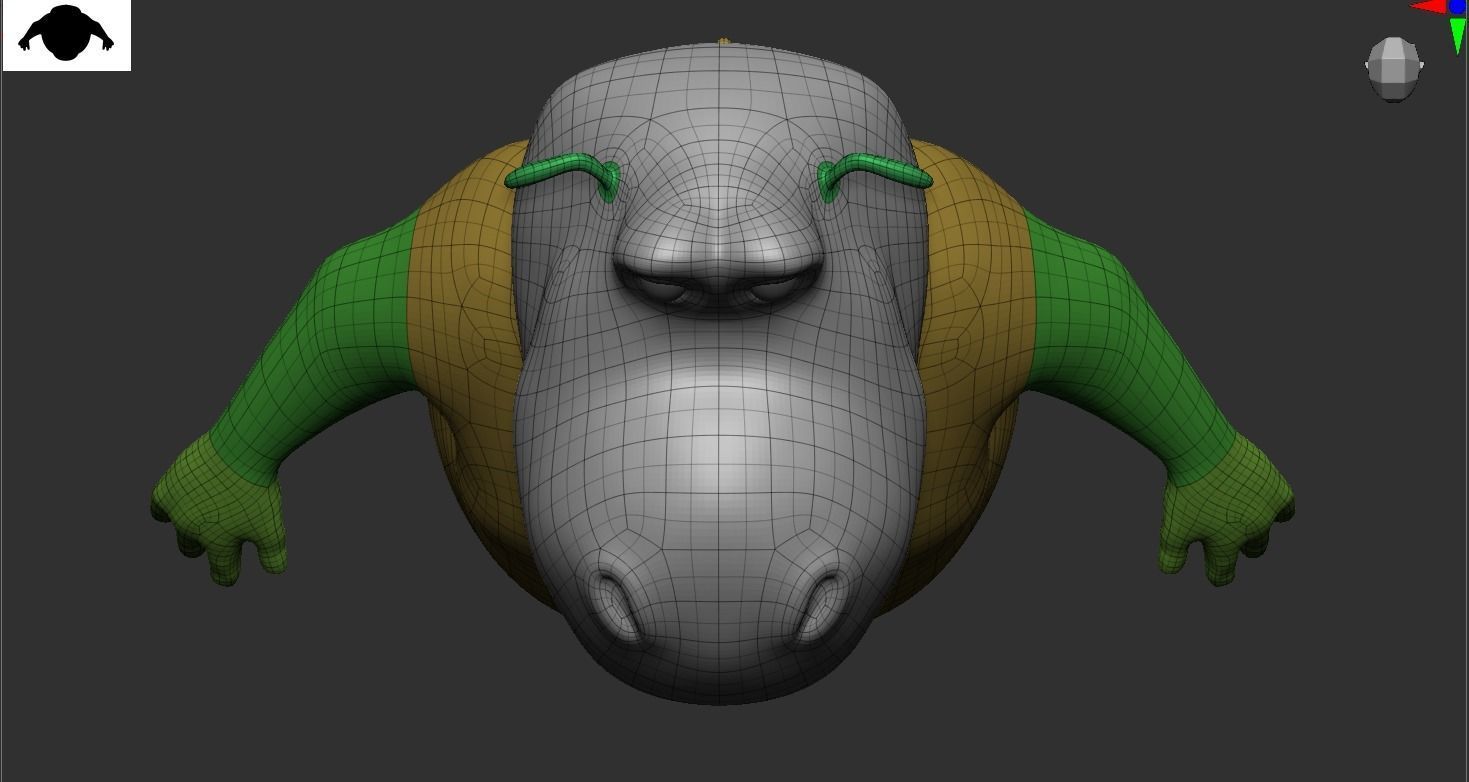Click the green Y axis cone
The height and width of the screenshot is (782, 1469).
tap(1458, 36)
